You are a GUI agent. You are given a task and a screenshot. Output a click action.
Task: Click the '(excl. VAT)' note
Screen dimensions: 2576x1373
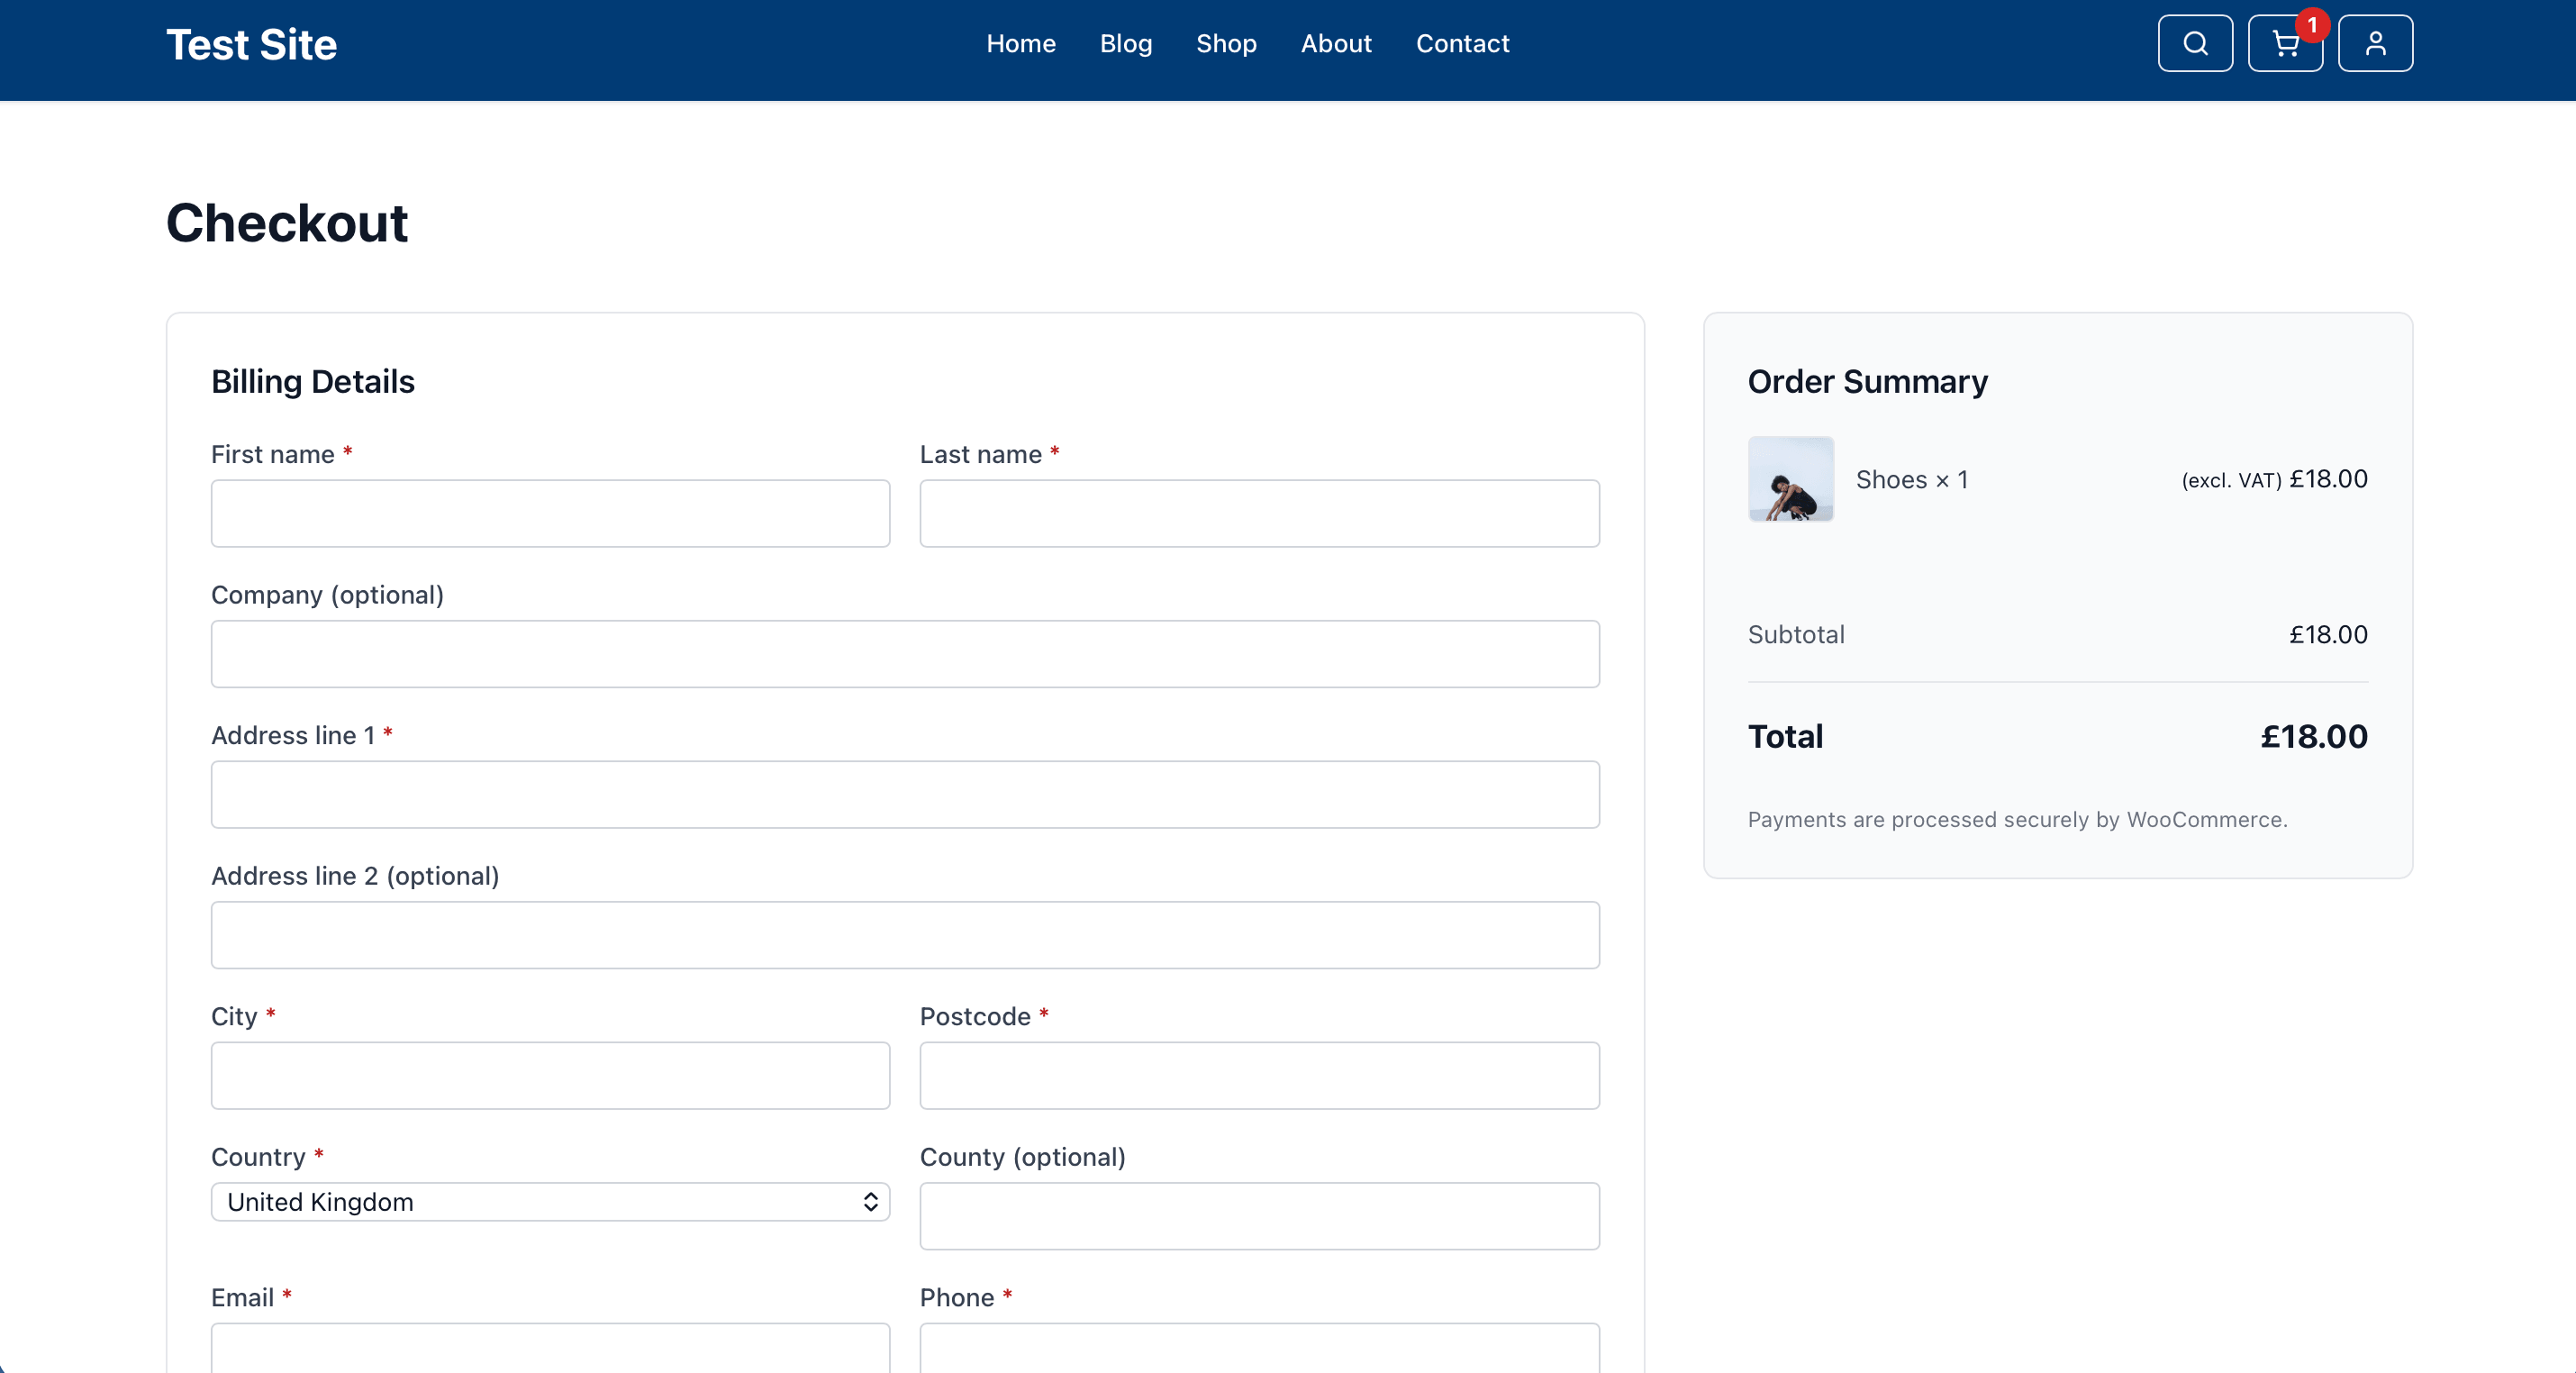[2231, 481]
